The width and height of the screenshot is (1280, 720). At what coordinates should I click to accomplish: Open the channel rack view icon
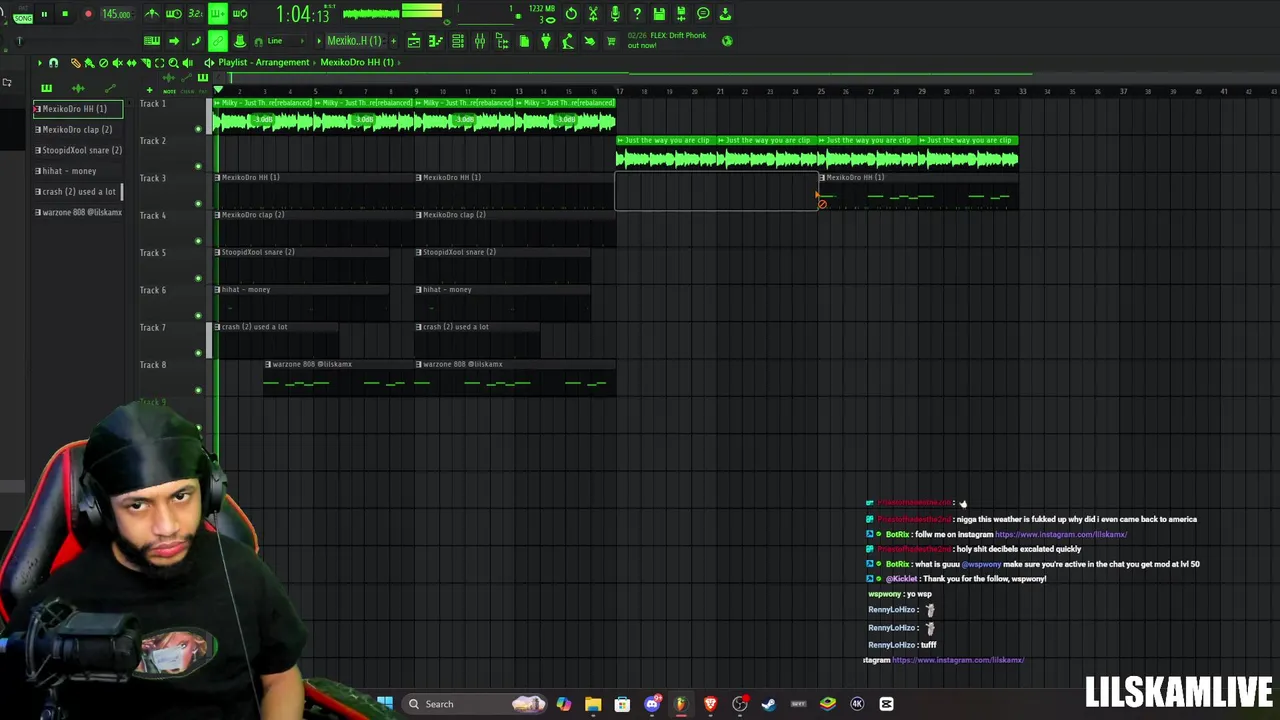point(458,41)
